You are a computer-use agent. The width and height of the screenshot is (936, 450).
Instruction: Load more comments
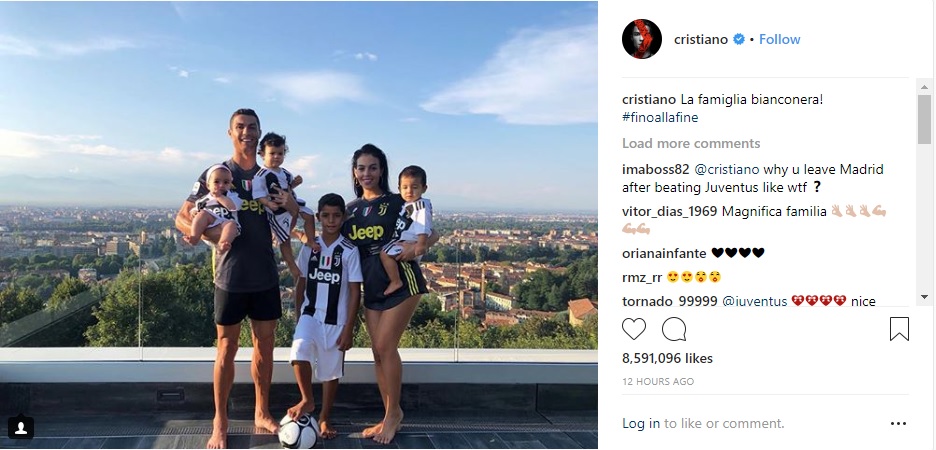pyautogui.click(x=691, y=143)
